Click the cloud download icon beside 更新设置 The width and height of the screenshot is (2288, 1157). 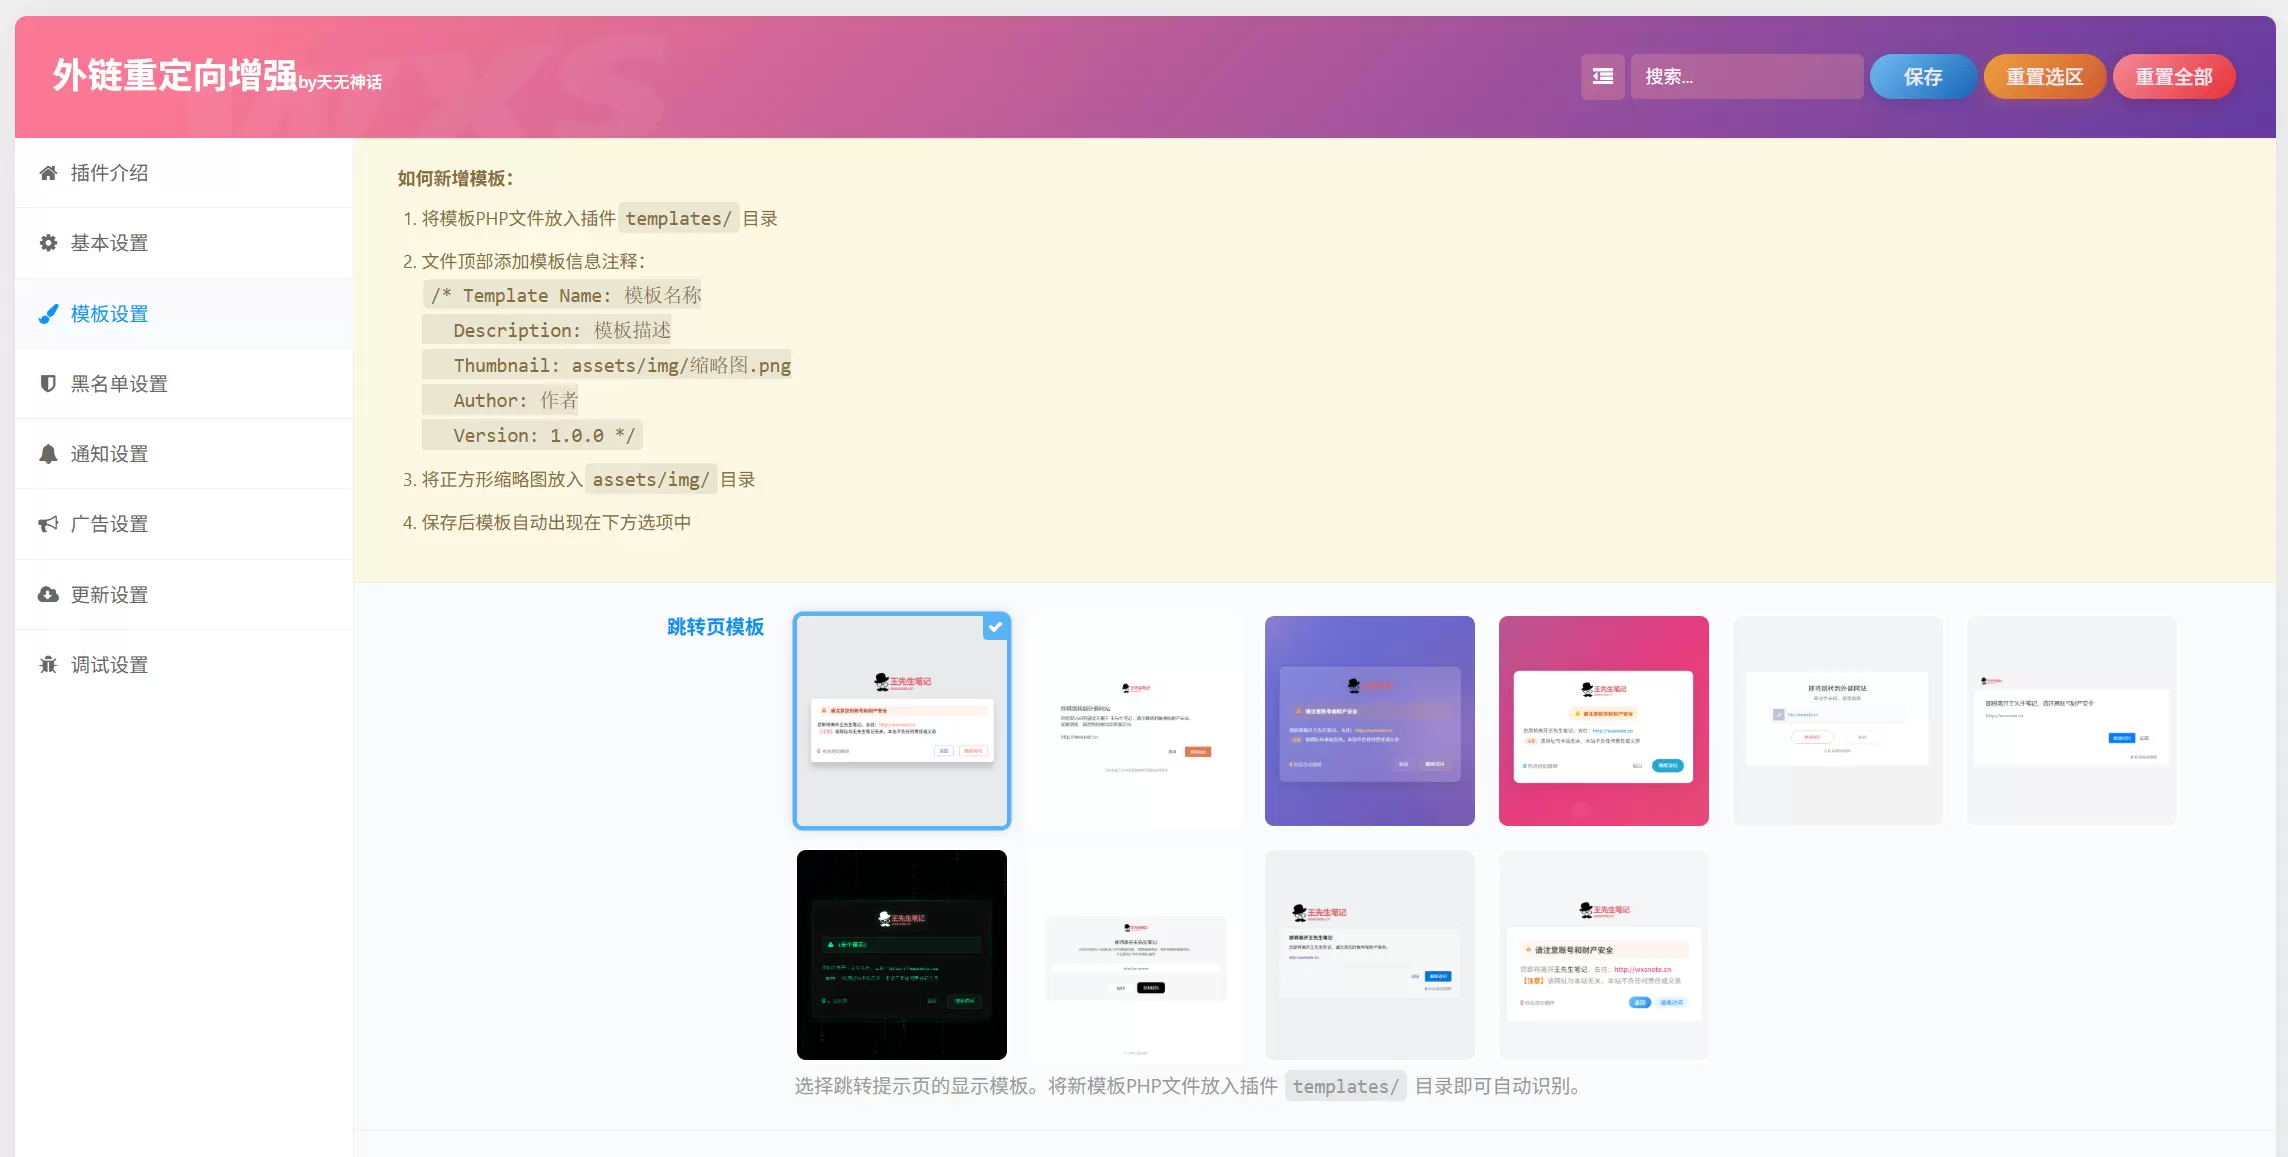[x=48, y=595]
